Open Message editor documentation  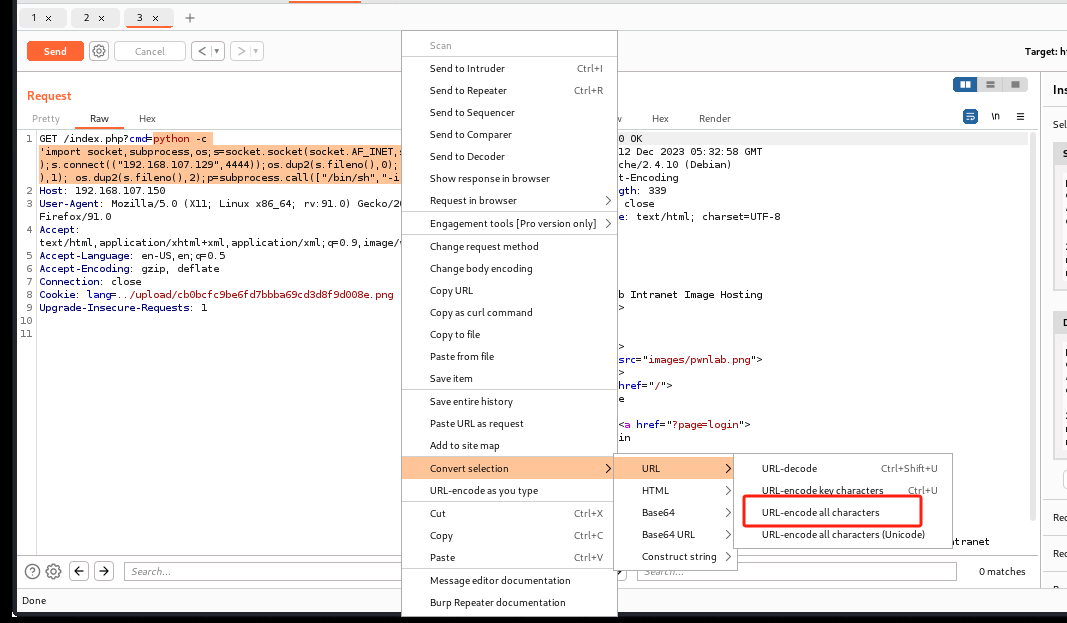pos(510,581)
